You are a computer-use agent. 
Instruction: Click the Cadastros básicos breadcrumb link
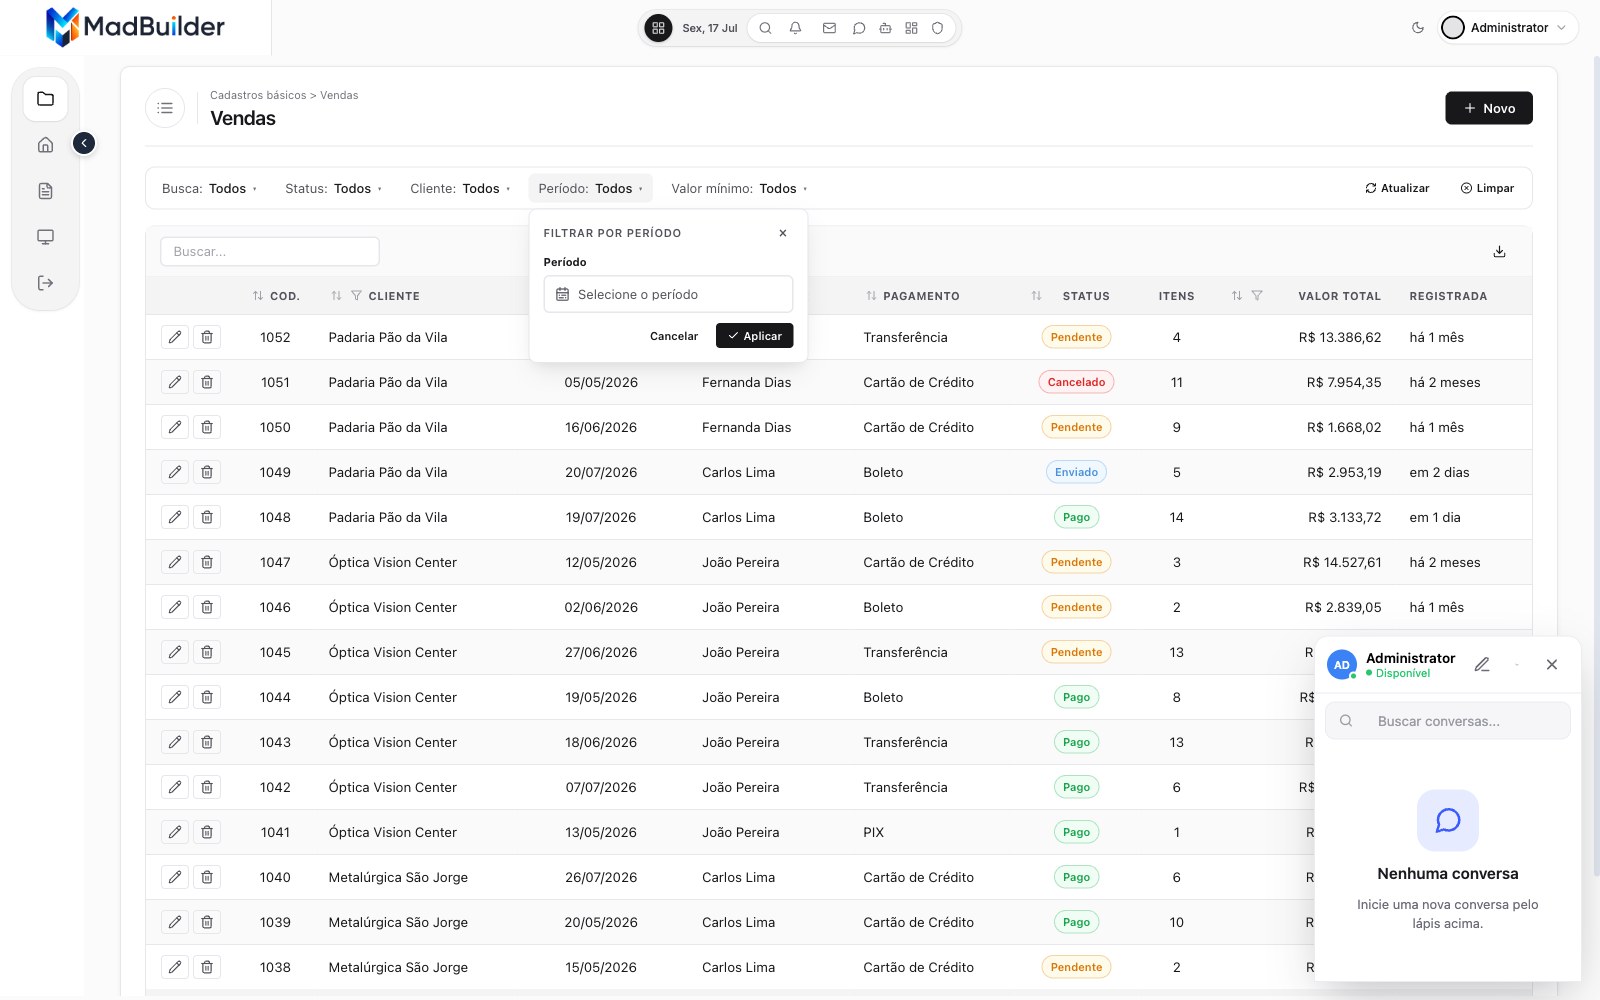point(258,95)
